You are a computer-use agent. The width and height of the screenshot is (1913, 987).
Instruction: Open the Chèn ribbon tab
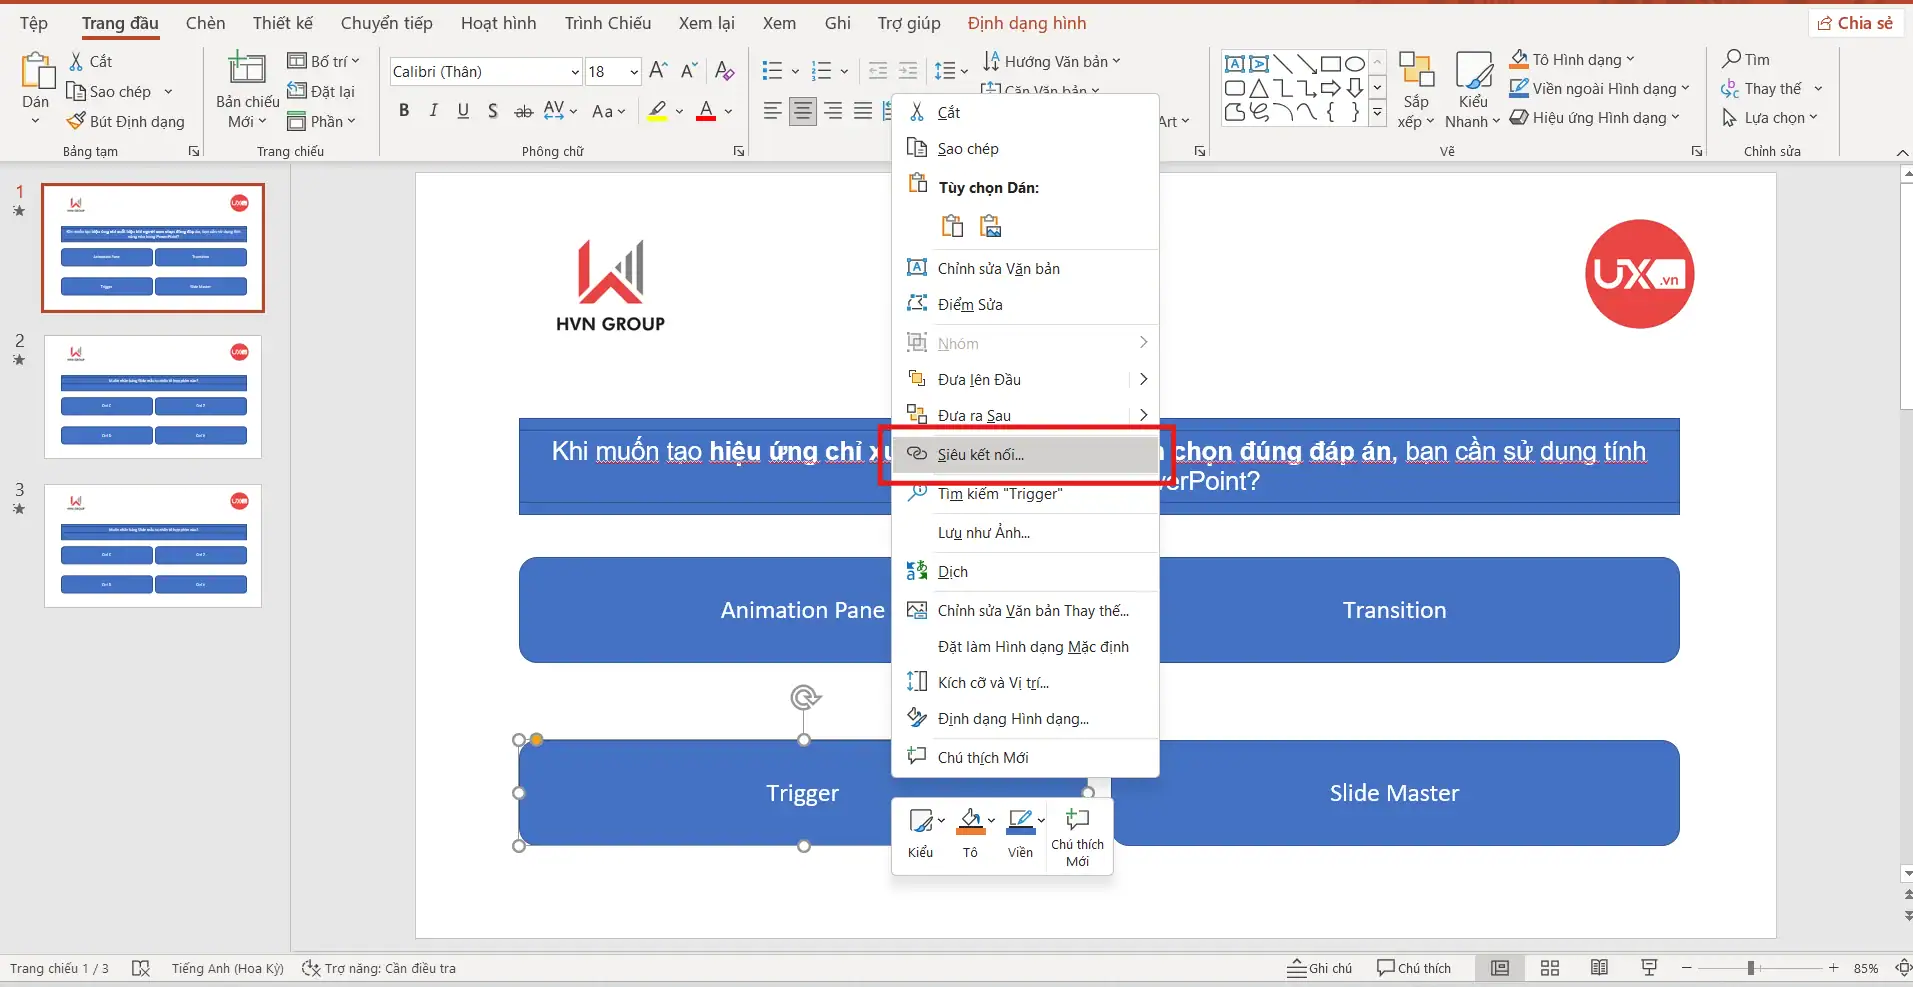click(205, 23)
